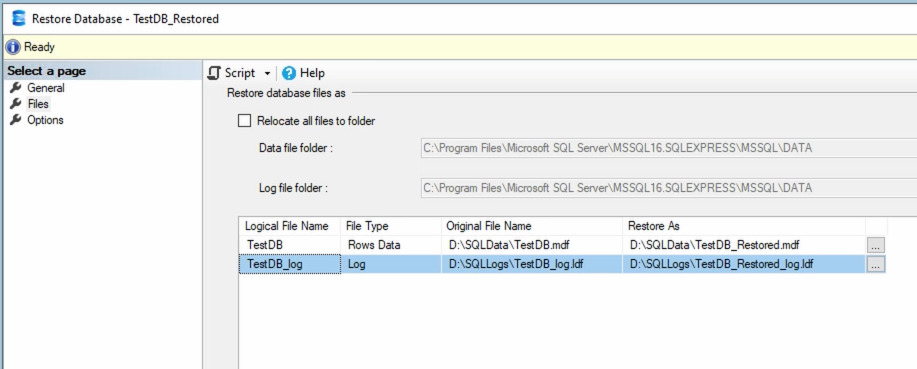Click the wrench icon beside Files
Image resolution: width=917 pixels, height=369 pixels.
click(x=16, y=104)
